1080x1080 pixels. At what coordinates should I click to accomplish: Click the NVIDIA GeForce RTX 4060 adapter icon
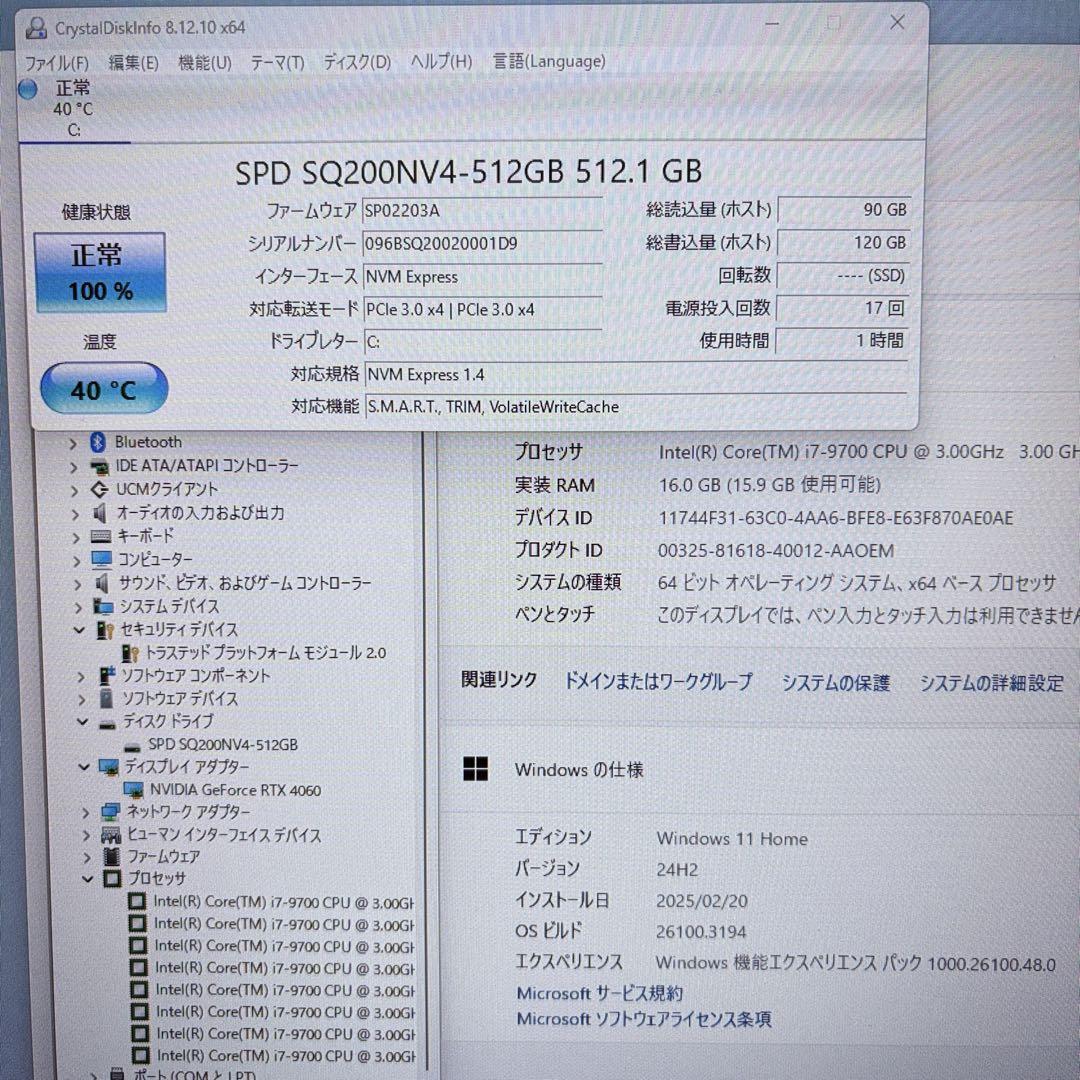pyautogui.click(x=134, y=790)
